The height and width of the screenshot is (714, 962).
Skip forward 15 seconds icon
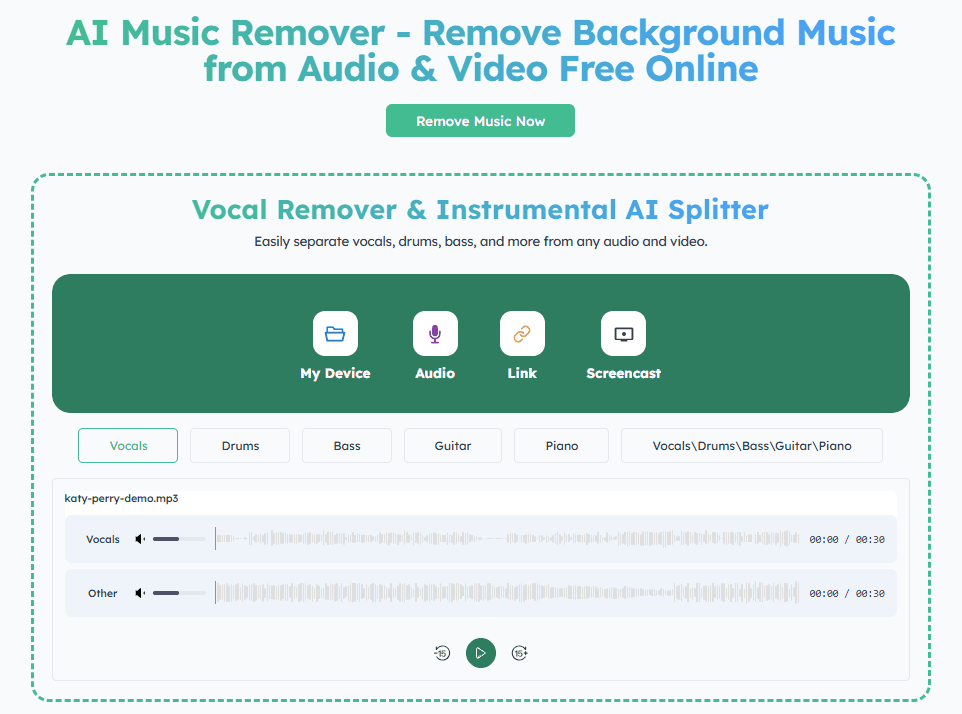(x=520, y=653)
